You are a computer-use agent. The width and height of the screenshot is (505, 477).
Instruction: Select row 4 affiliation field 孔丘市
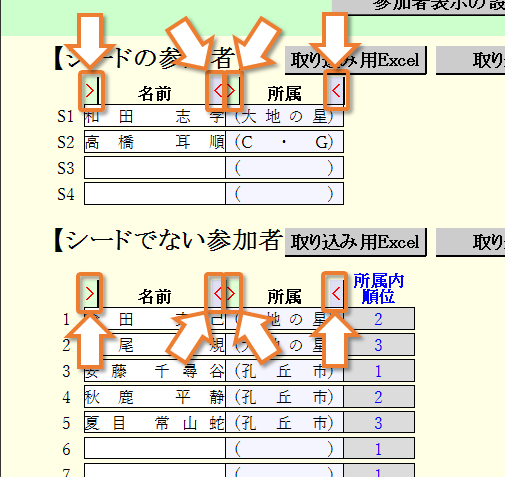coord(284,397)
